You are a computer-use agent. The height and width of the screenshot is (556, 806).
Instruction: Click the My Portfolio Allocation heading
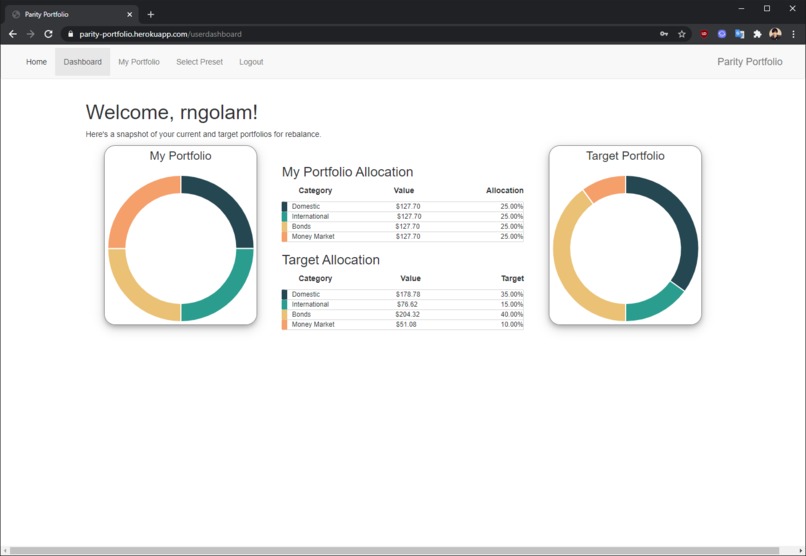click(x=347, y=172)
